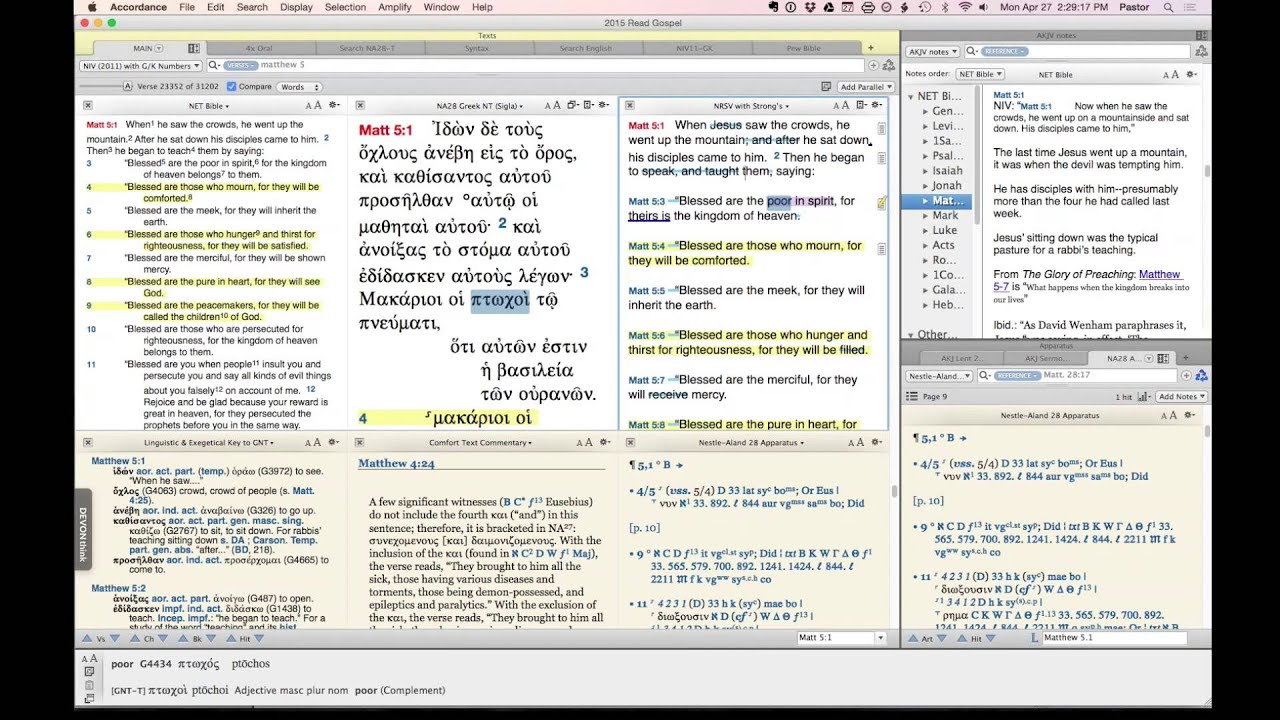Open gear settings in AKJV notes pane
The image size is (1280, 720).
point(1192,74)
